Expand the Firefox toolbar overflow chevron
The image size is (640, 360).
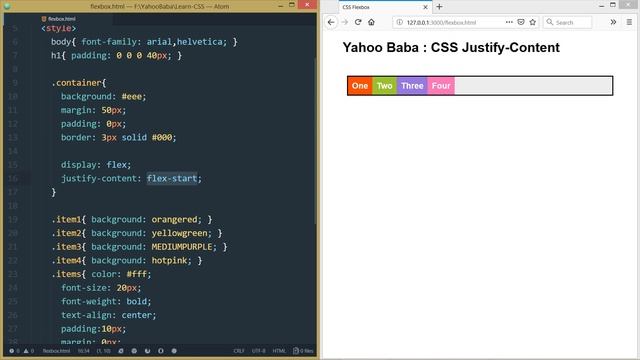[613, 22]
